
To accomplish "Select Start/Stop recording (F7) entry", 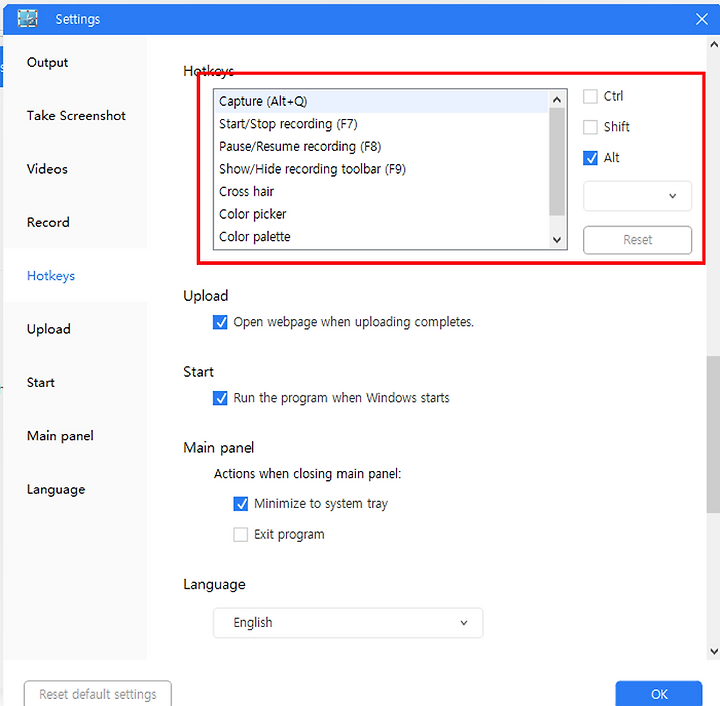I will pos(381,124).
